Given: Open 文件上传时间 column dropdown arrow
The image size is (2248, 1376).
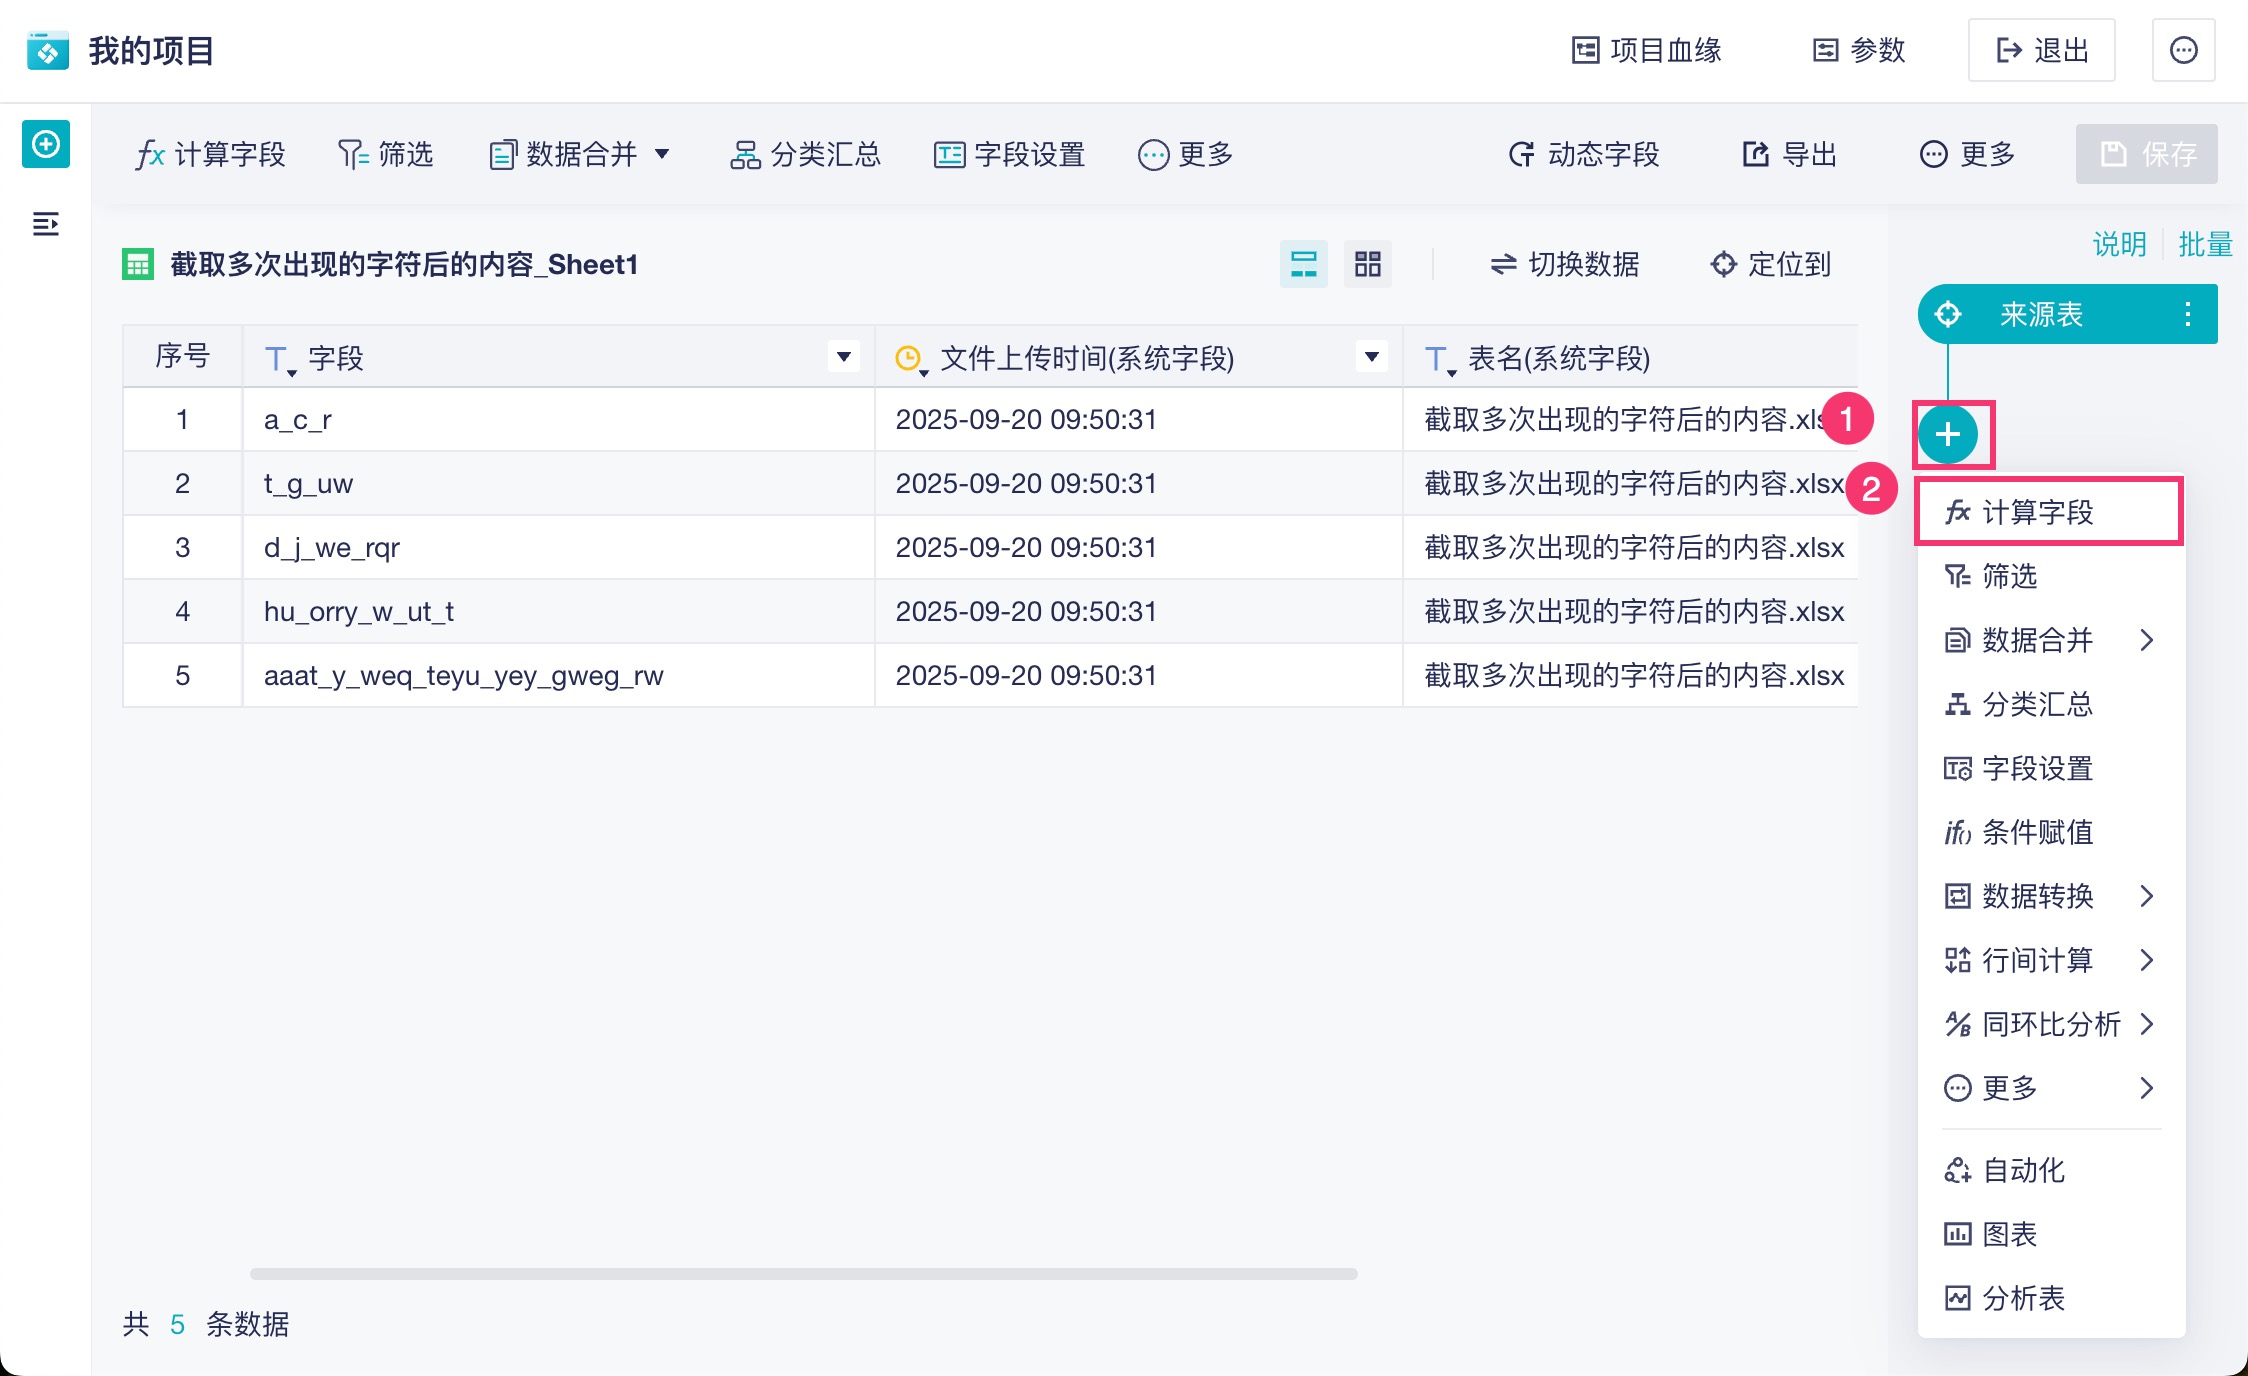Looking at the screenshot, I should (x=1371, y=356).
